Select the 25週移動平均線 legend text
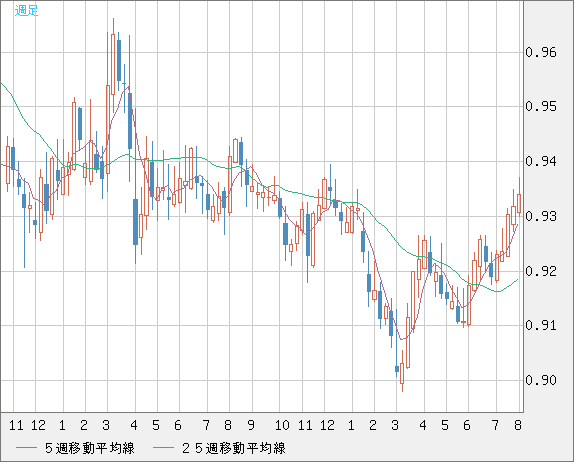The height and width of the screenshot is (462, 574). 234,448
